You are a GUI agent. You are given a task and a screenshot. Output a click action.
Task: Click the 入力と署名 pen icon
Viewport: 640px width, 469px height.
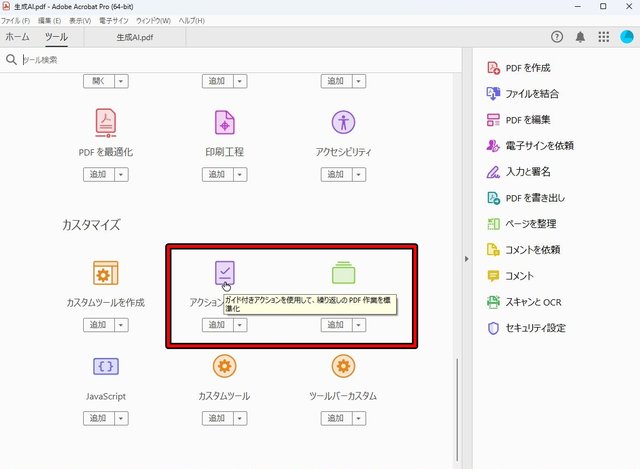[493, 172]
